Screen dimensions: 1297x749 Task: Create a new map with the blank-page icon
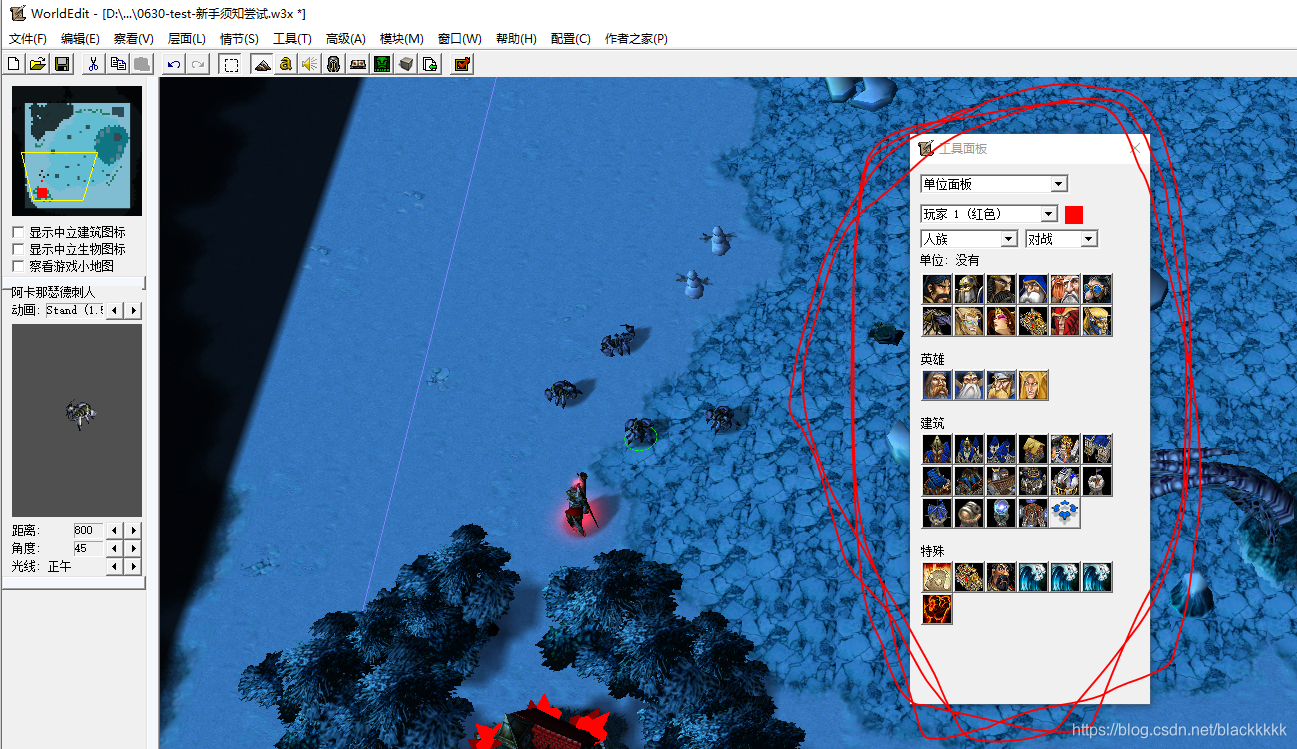(x=14, y=64)
